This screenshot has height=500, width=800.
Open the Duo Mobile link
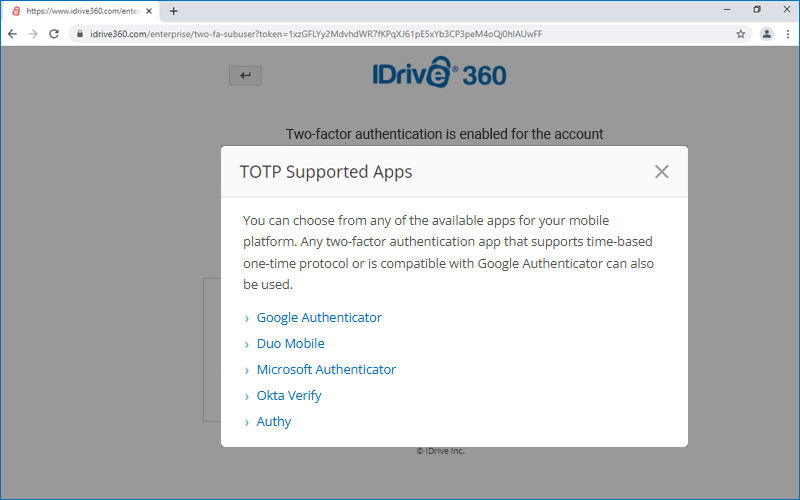(x=290, y=343)
